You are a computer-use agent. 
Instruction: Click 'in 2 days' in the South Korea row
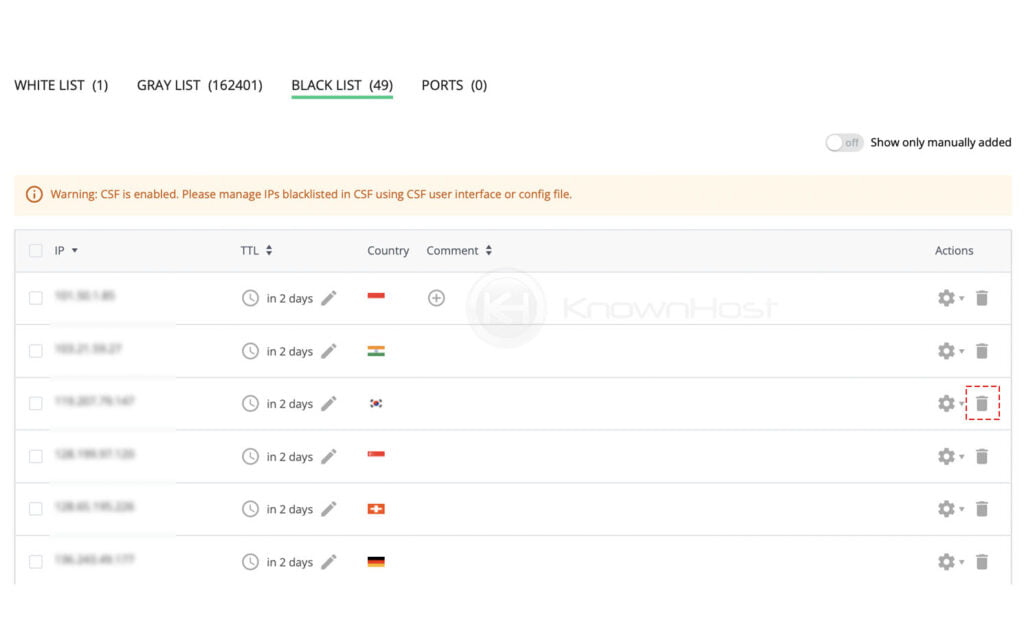[289, 404]
